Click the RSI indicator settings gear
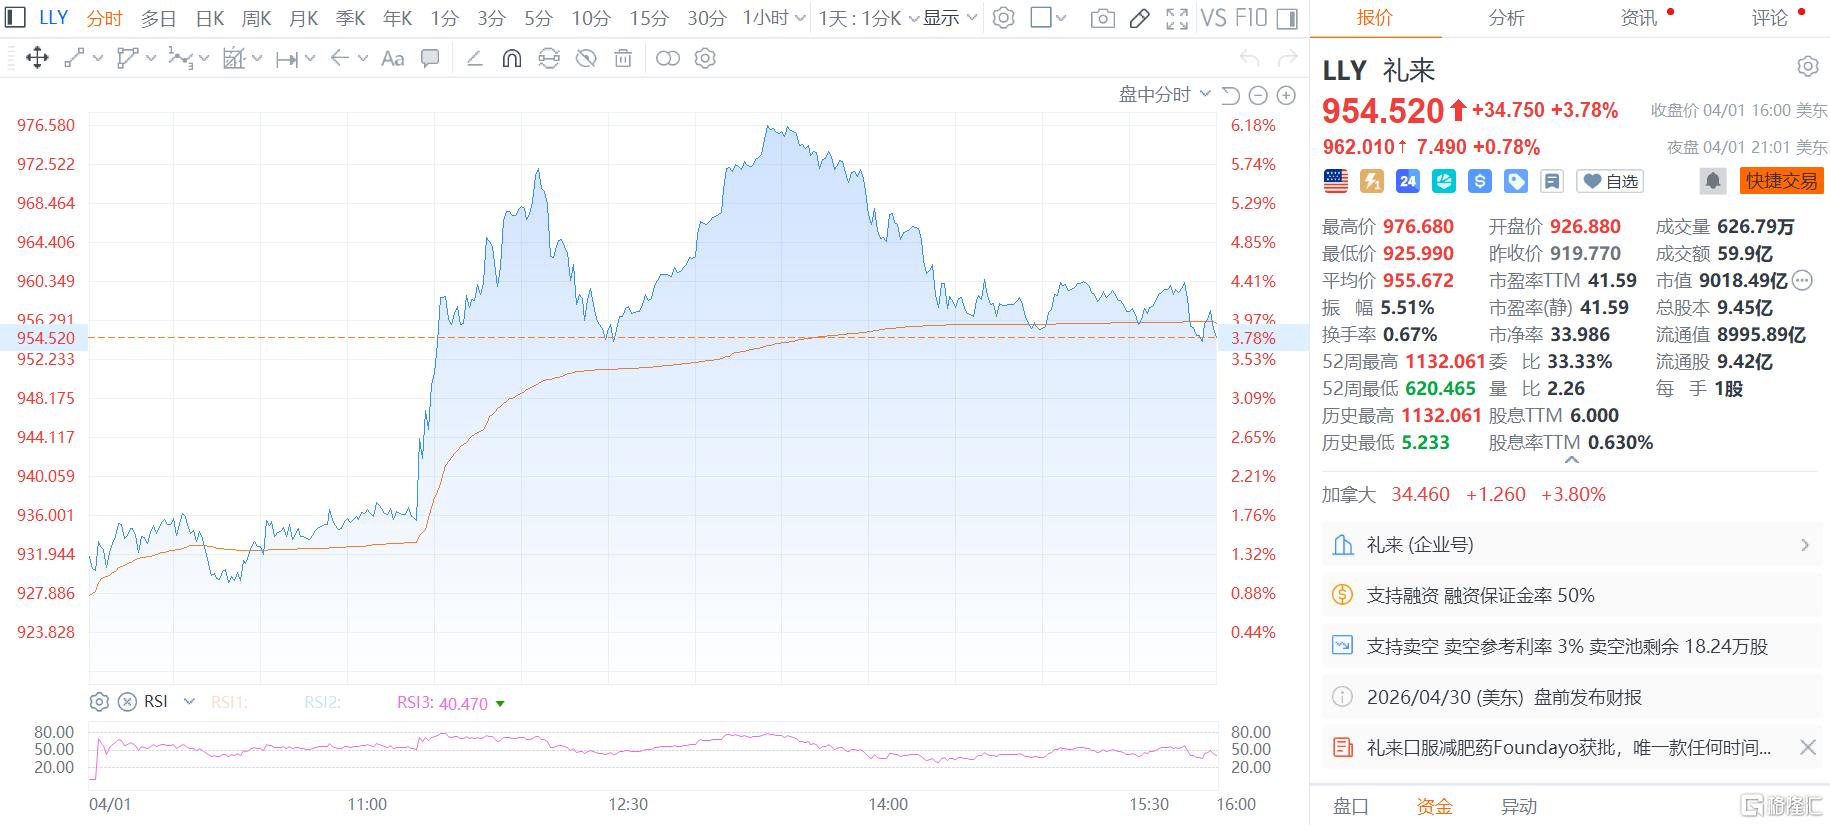1830x825 pixels. pos(99,702)
